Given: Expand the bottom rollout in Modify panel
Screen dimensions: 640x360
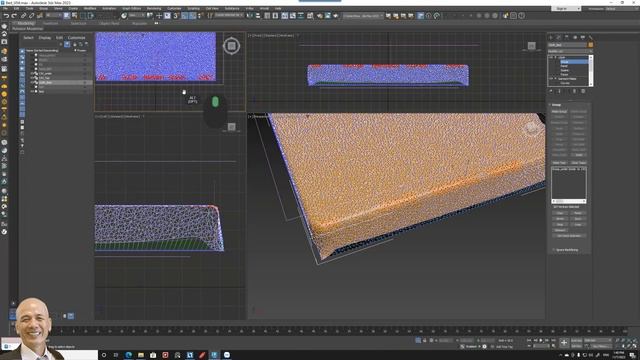Looking at the screenshot, I should (x=567, y=250).
